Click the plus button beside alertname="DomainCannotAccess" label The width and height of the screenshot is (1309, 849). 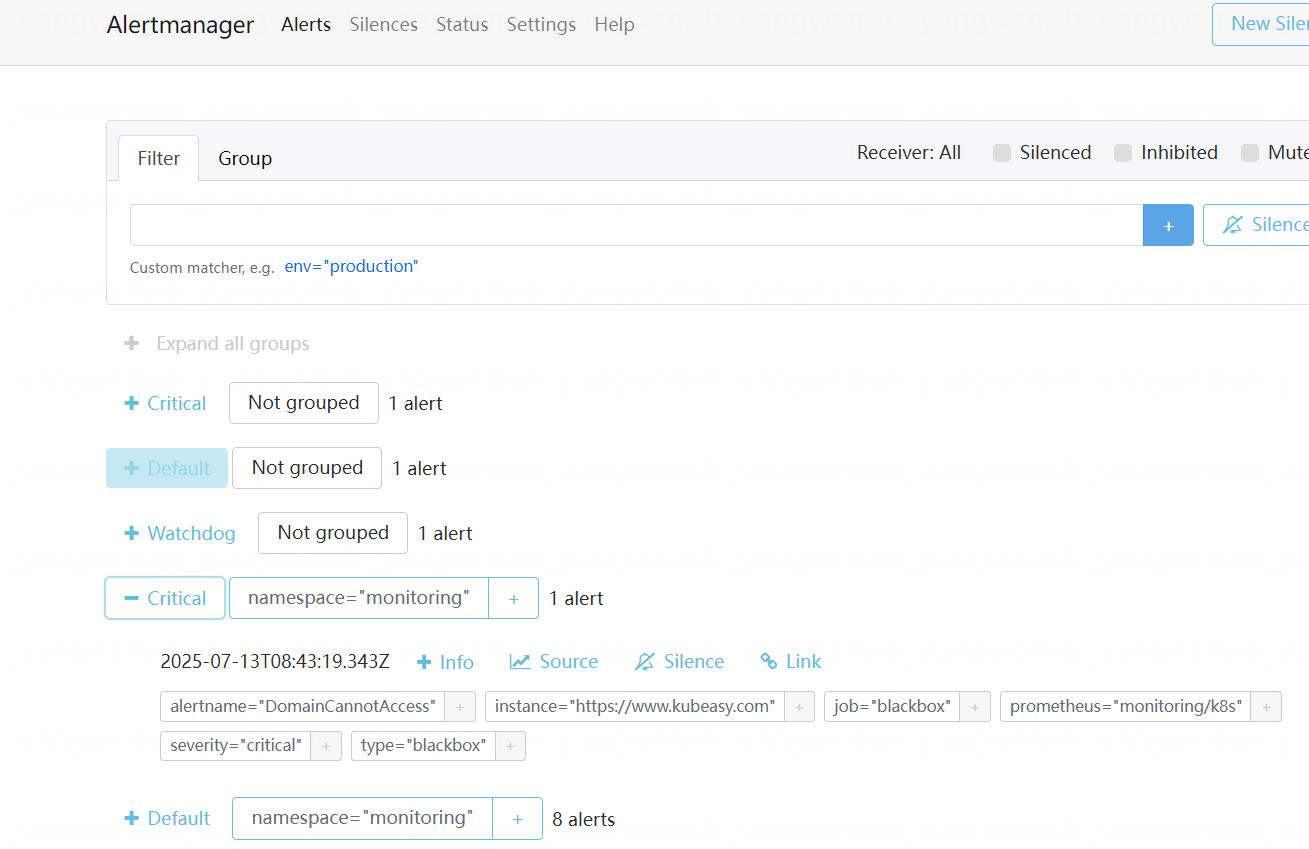460,707
